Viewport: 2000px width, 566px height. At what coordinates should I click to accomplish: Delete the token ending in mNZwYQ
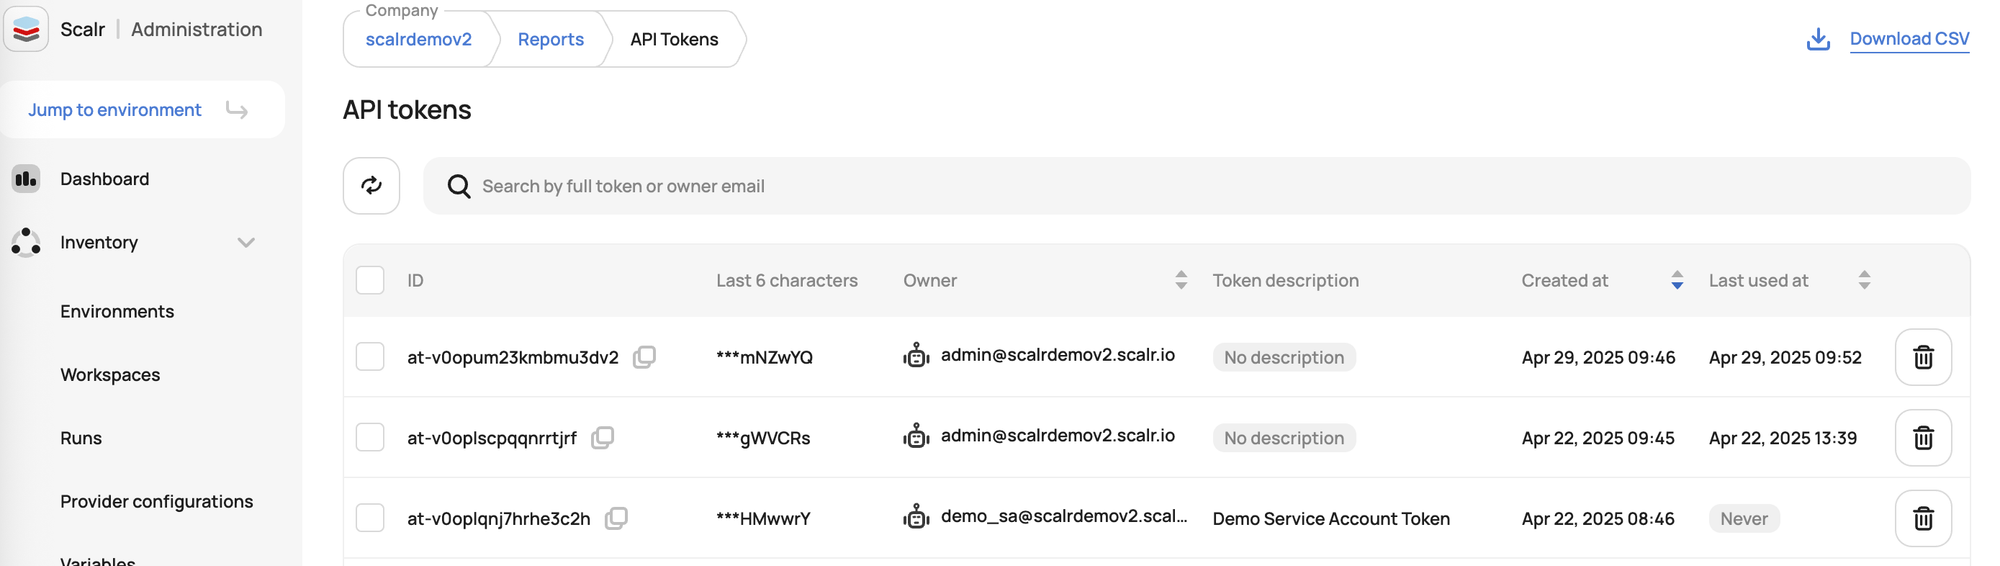[x=1923, y=357]
